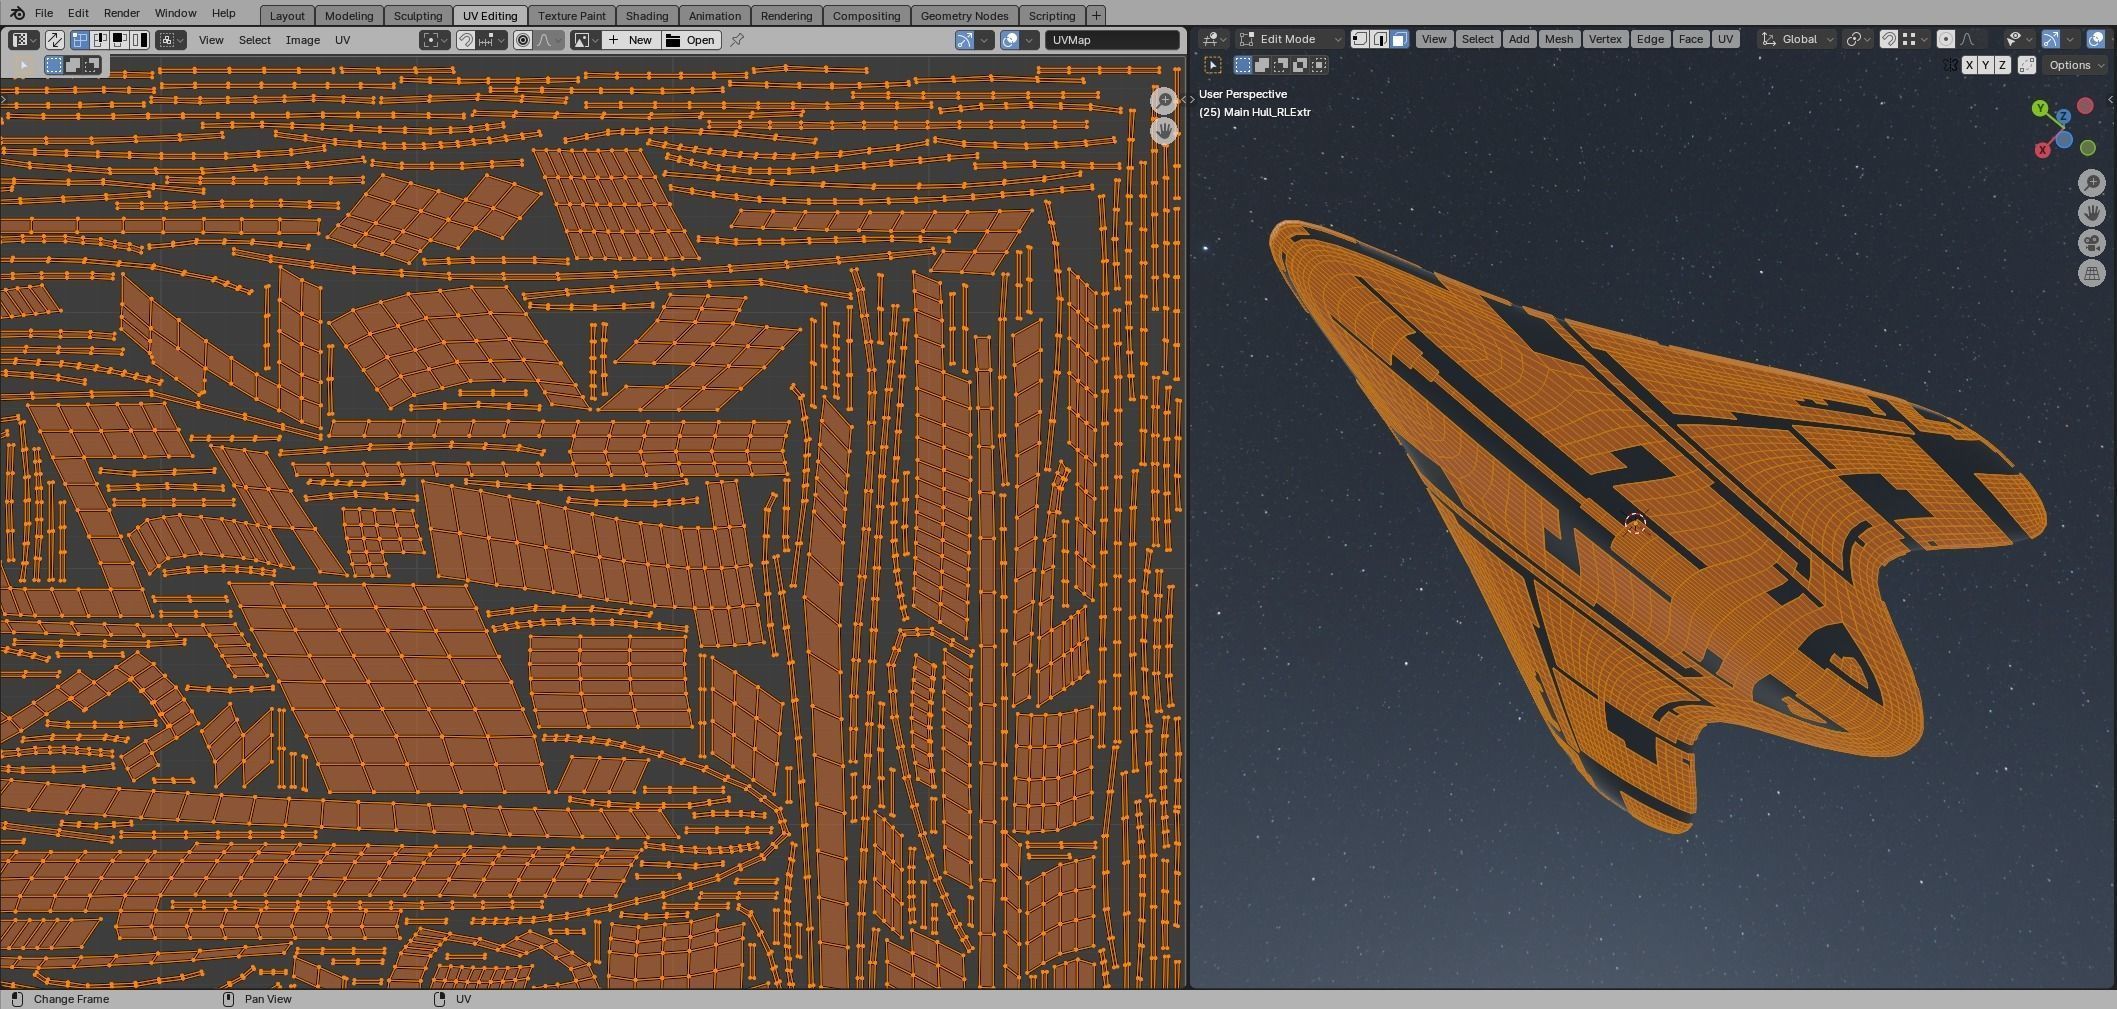Toggle camera view in 3D viewport
Image resolution: width=2117 pixels, height=1009 pixels.
click(2091, 243)
